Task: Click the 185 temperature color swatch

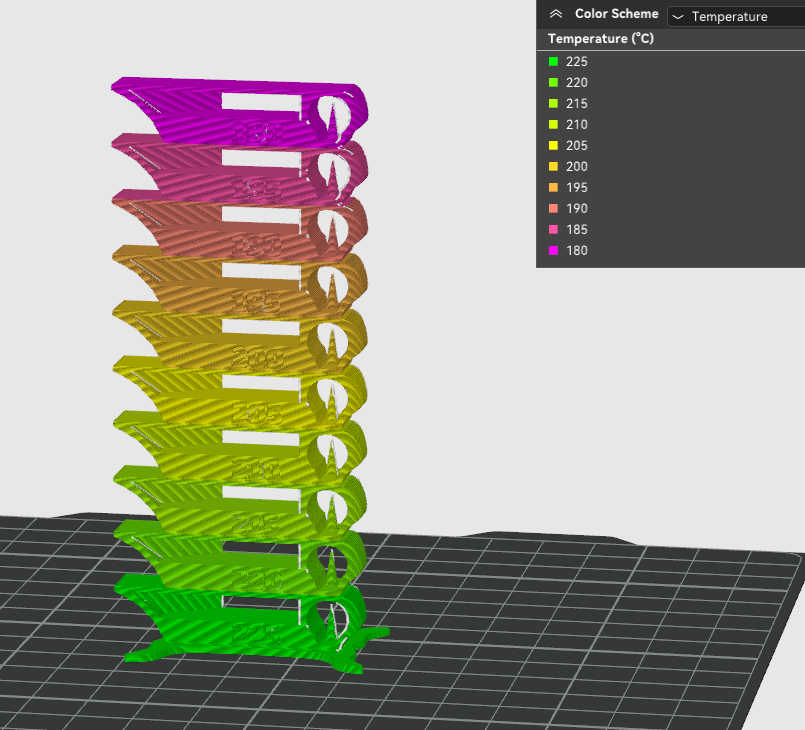Action: coord(553,230)
